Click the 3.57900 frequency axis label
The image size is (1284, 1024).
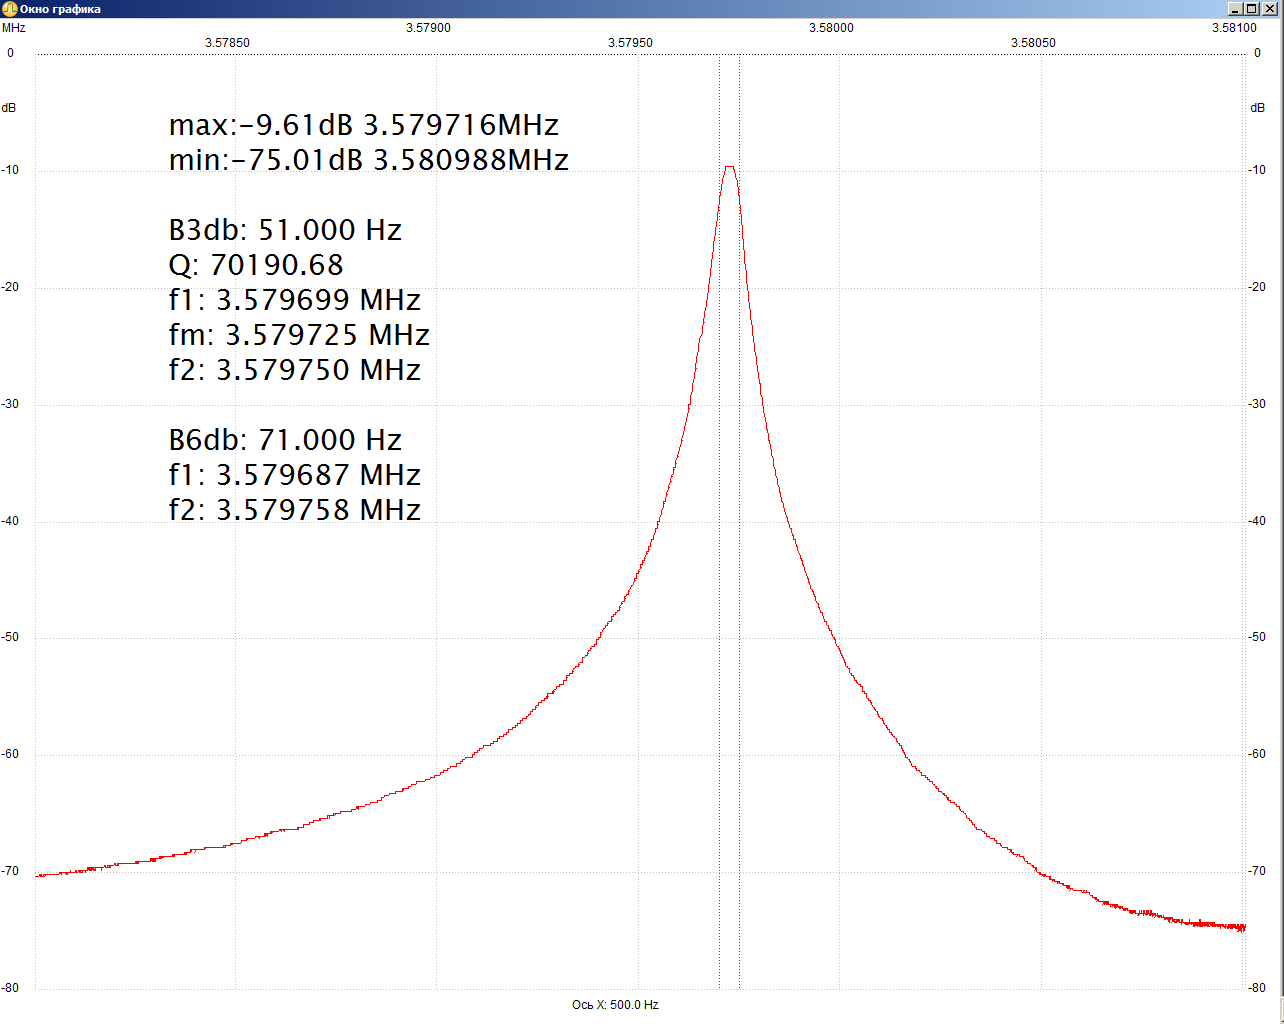point(428,28)
